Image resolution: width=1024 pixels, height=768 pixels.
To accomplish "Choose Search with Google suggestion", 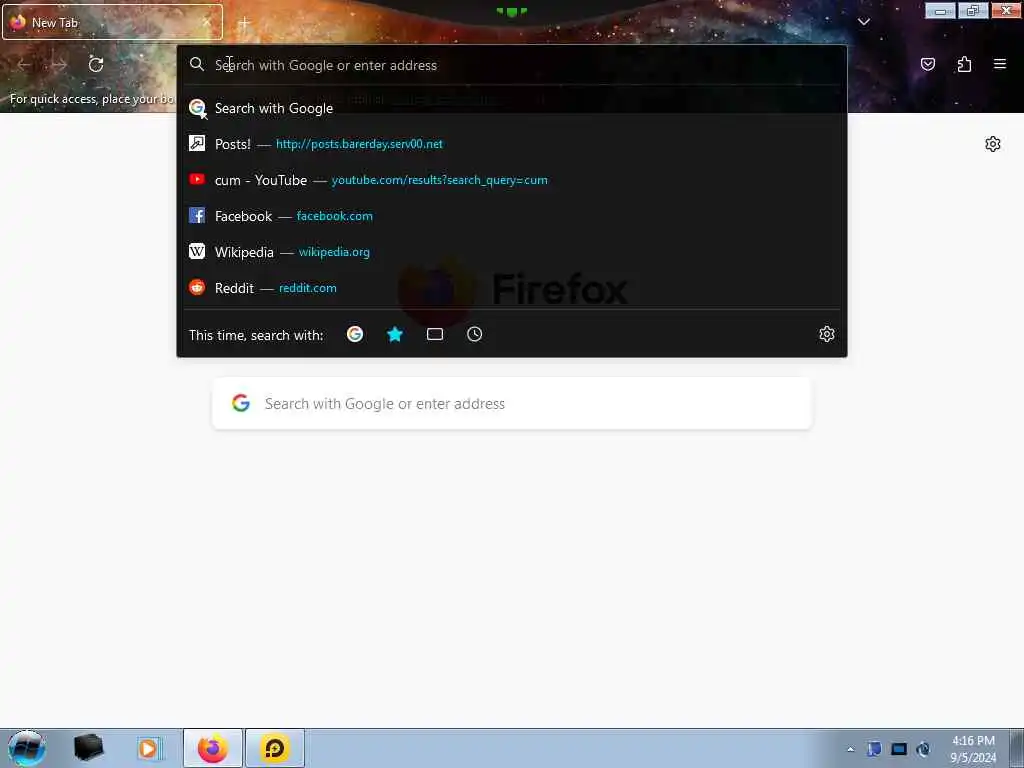I will coord(512,108).
